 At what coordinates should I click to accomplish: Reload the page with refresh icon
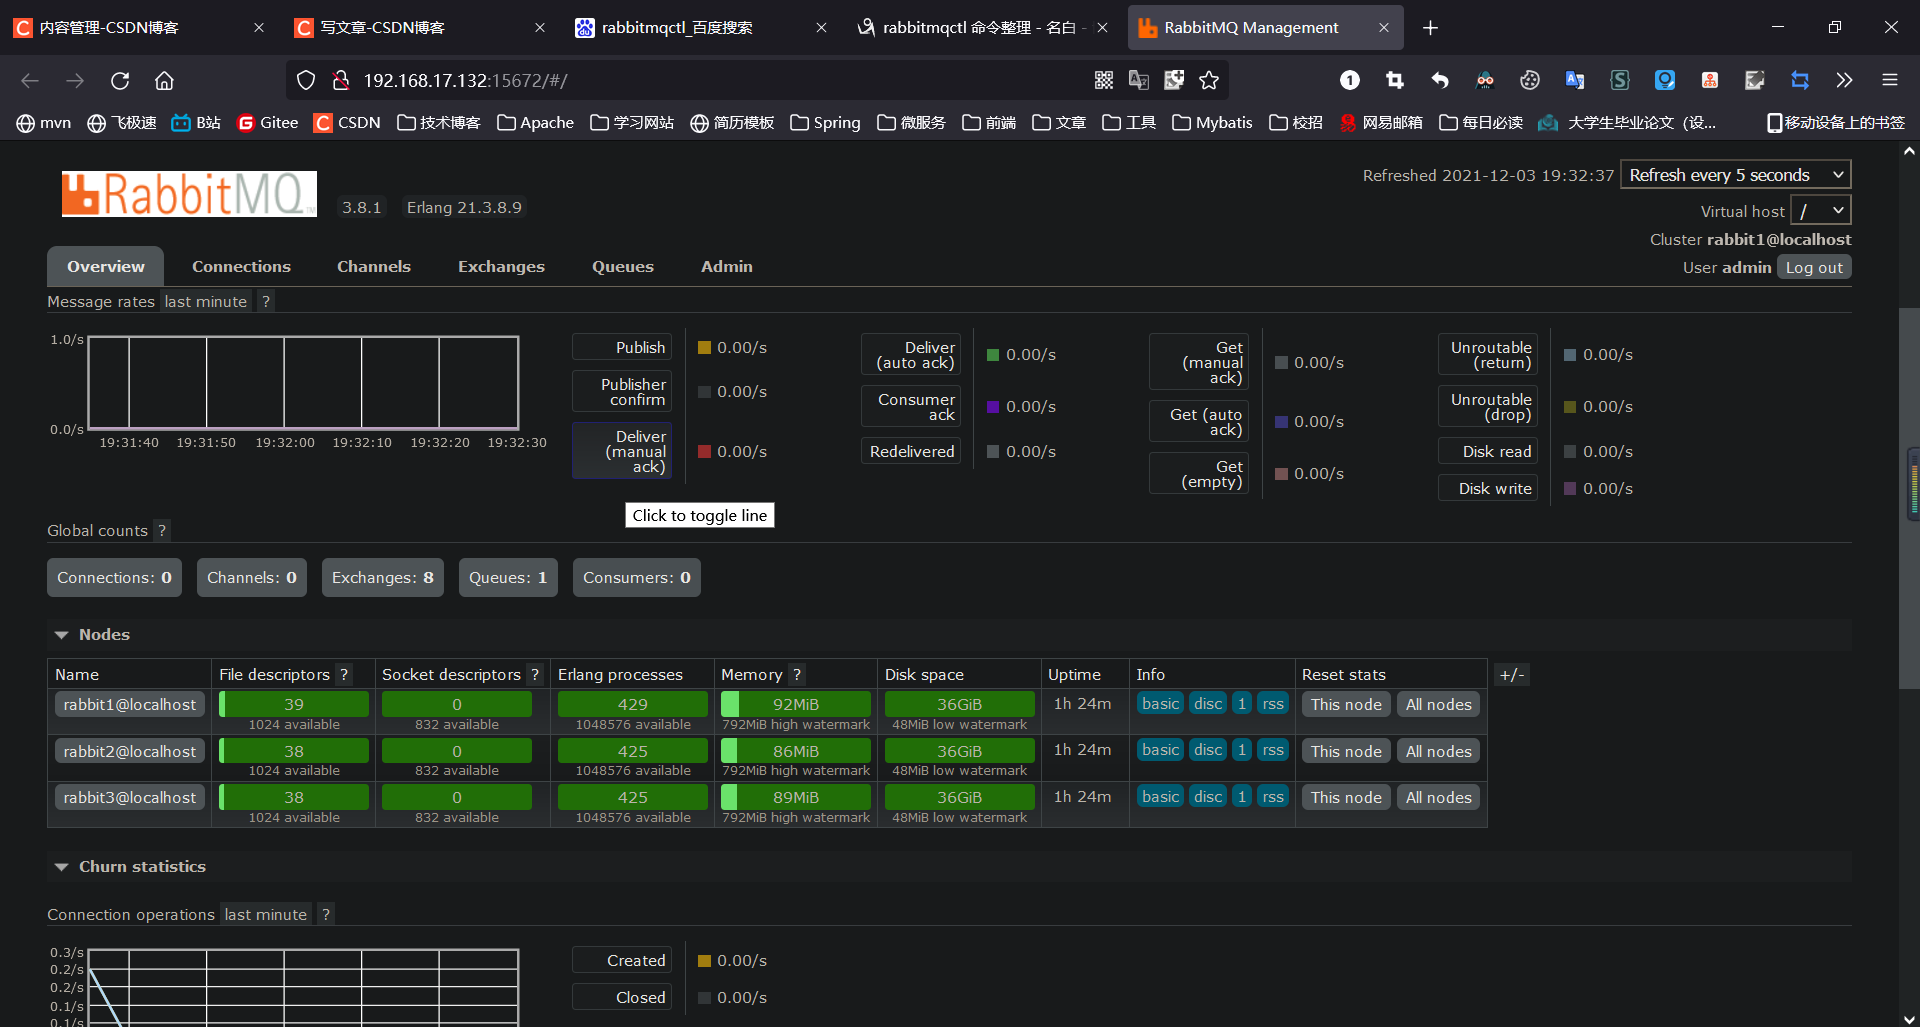[x=120, y=80]
